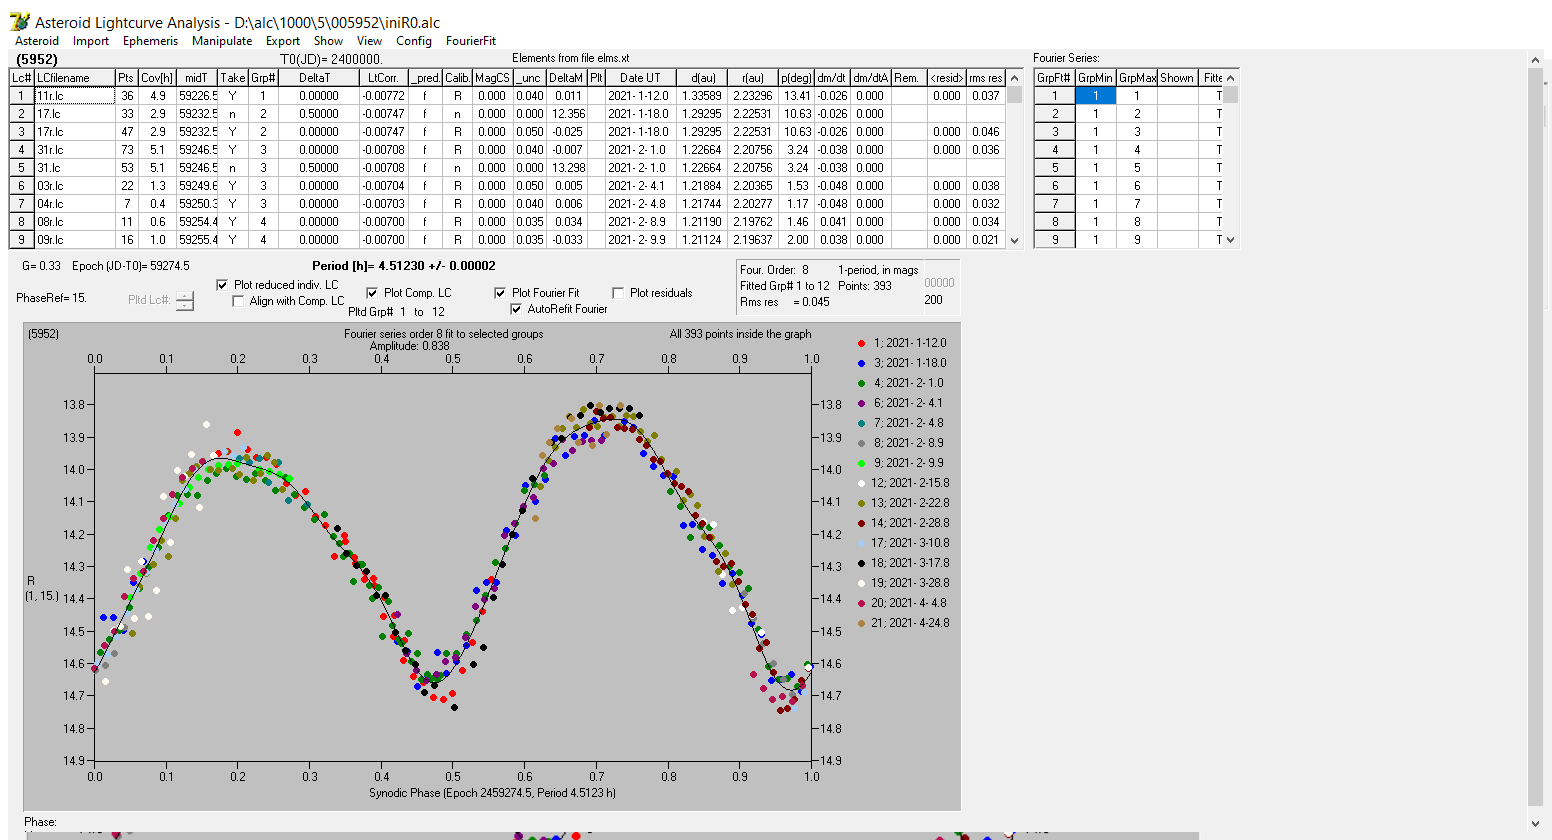
Task: Click DeltaM value 13.298 for 31.lc
Action: (x=567, y=168)
